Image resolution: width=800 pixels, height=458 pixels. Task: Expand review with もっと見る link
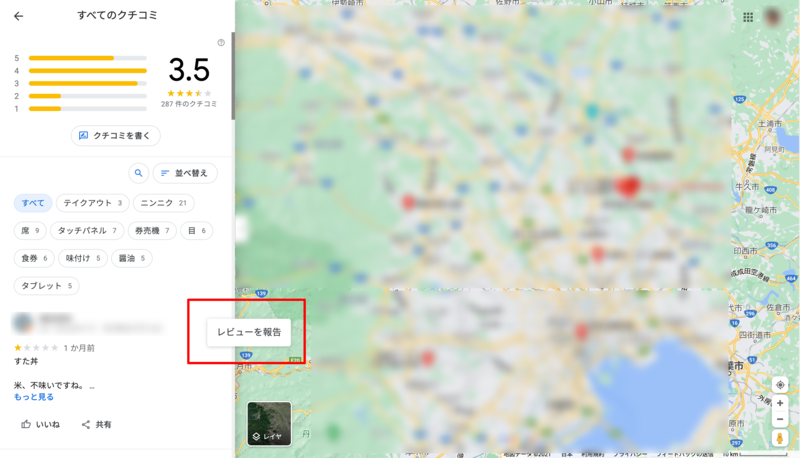[34, 397]
